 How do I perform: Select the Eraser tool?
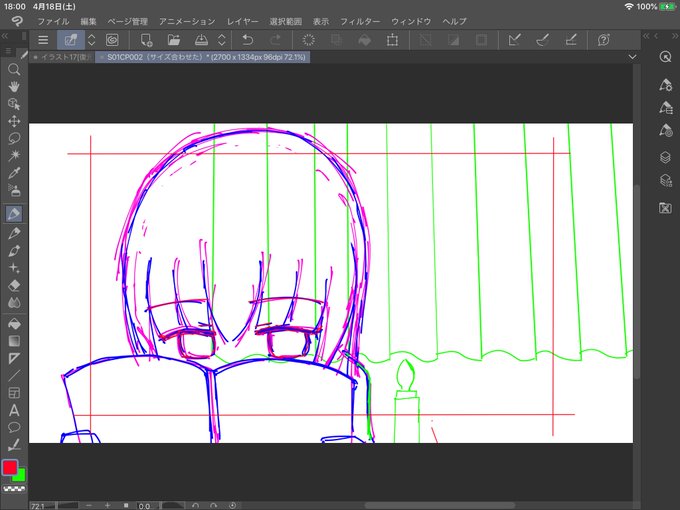pos(14,285)
